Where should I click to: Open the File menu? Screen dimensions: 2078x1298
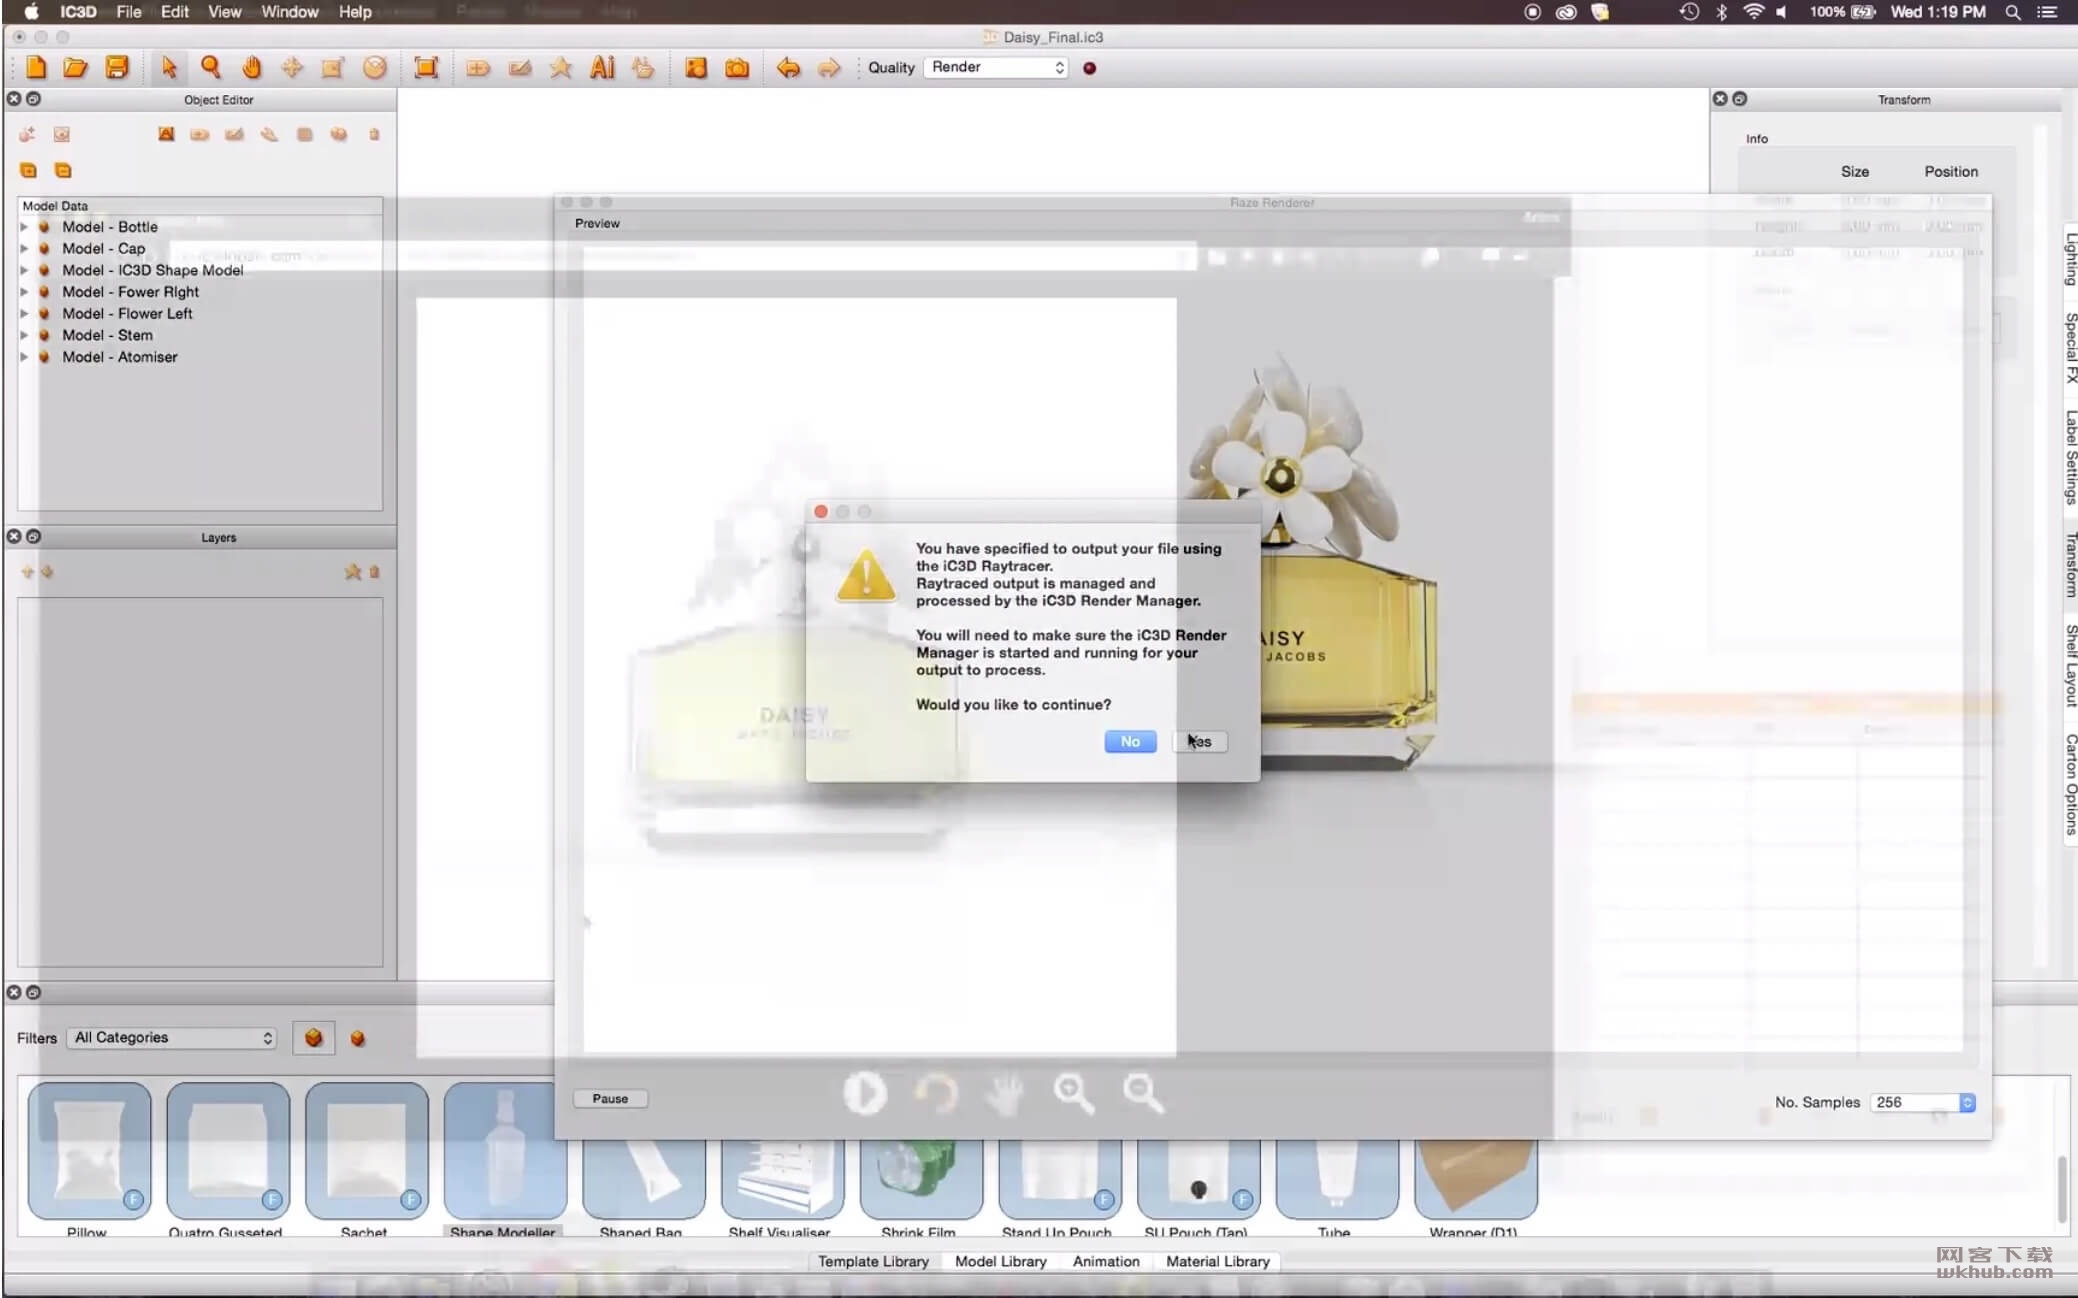click(128, 12)
